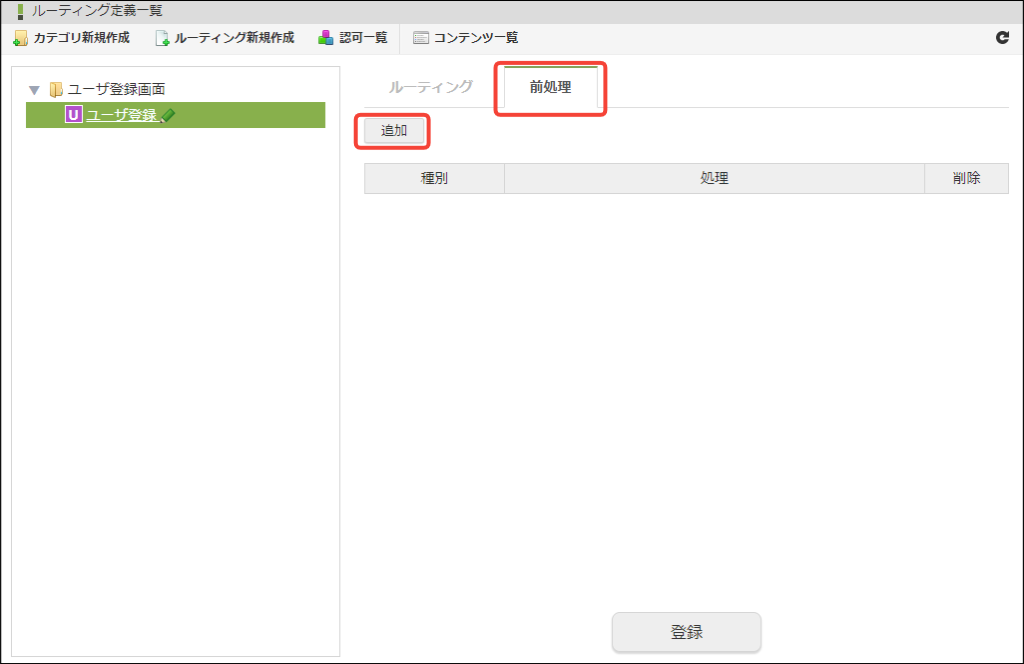Select the 前処理 tab
The width and height of the screenshot is (1024, 664).
click(551, 87)
